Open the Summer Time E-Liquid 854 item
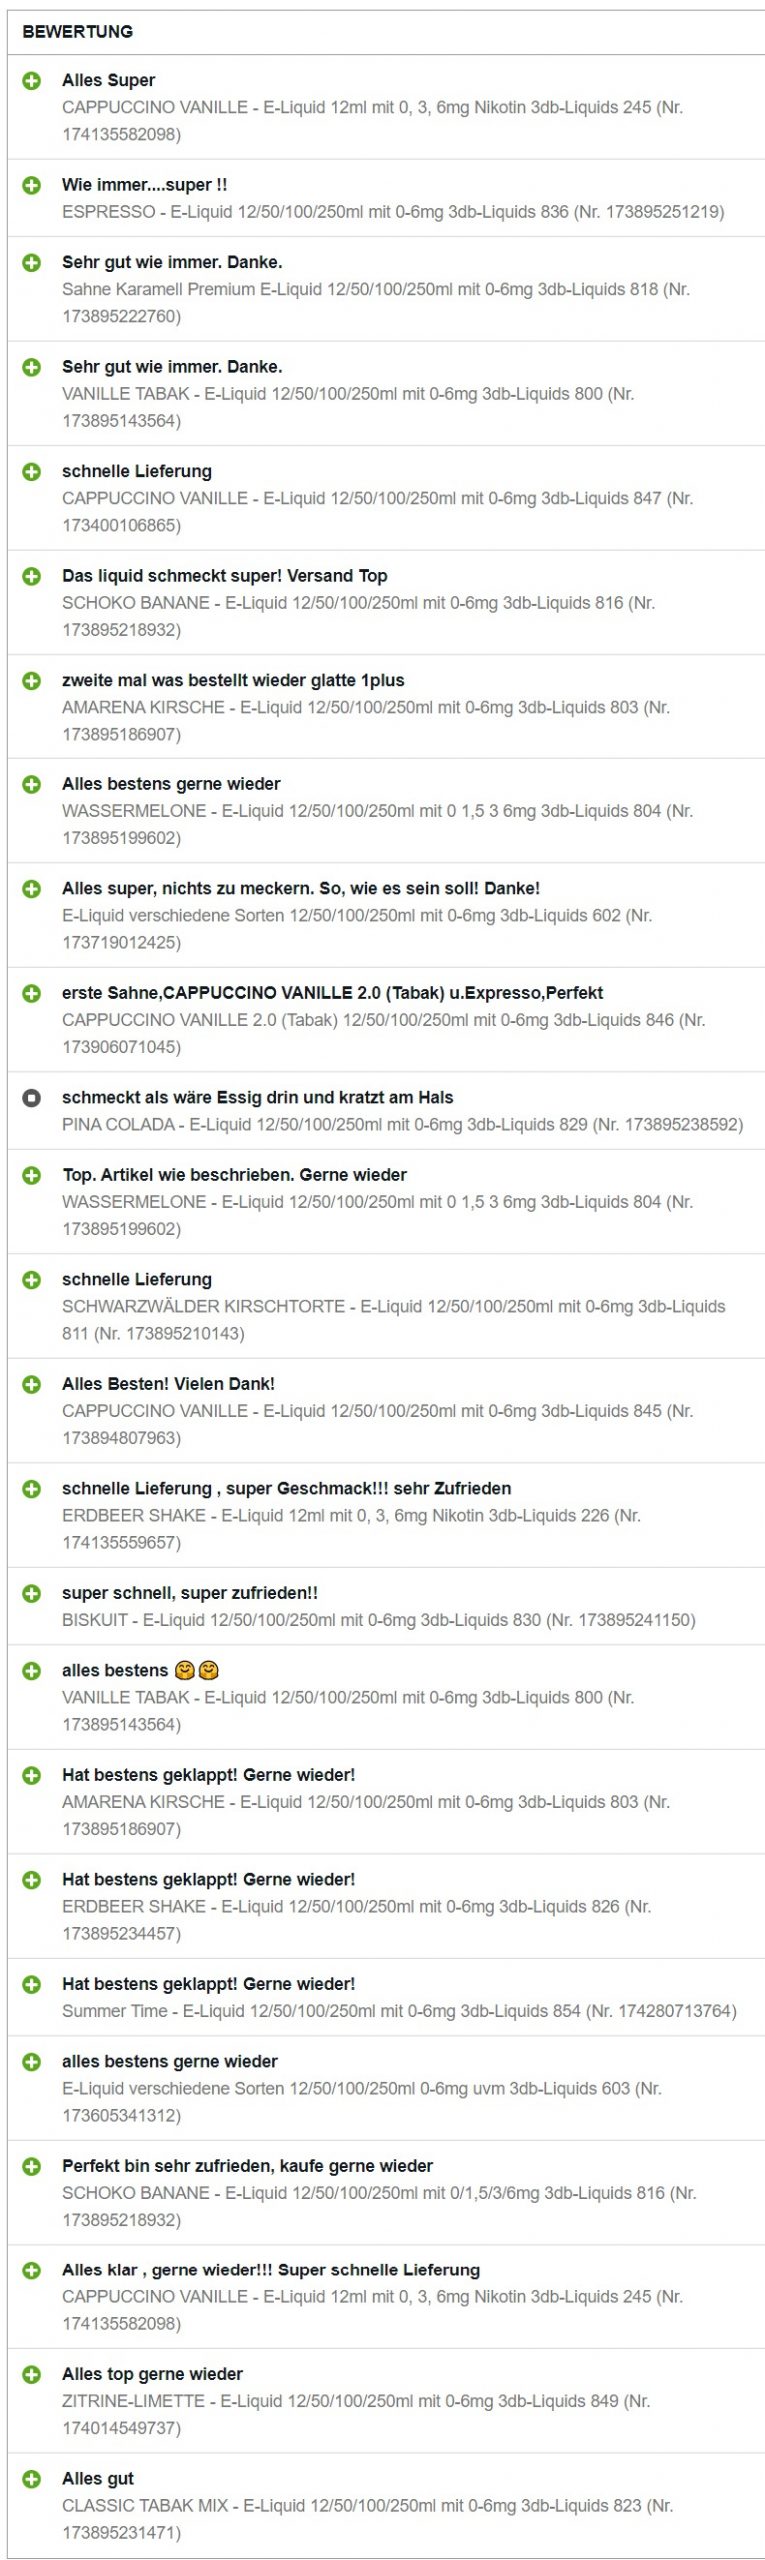This screenshot has width=765, height=2560. pyautogui.click(x=399, y=2010)
